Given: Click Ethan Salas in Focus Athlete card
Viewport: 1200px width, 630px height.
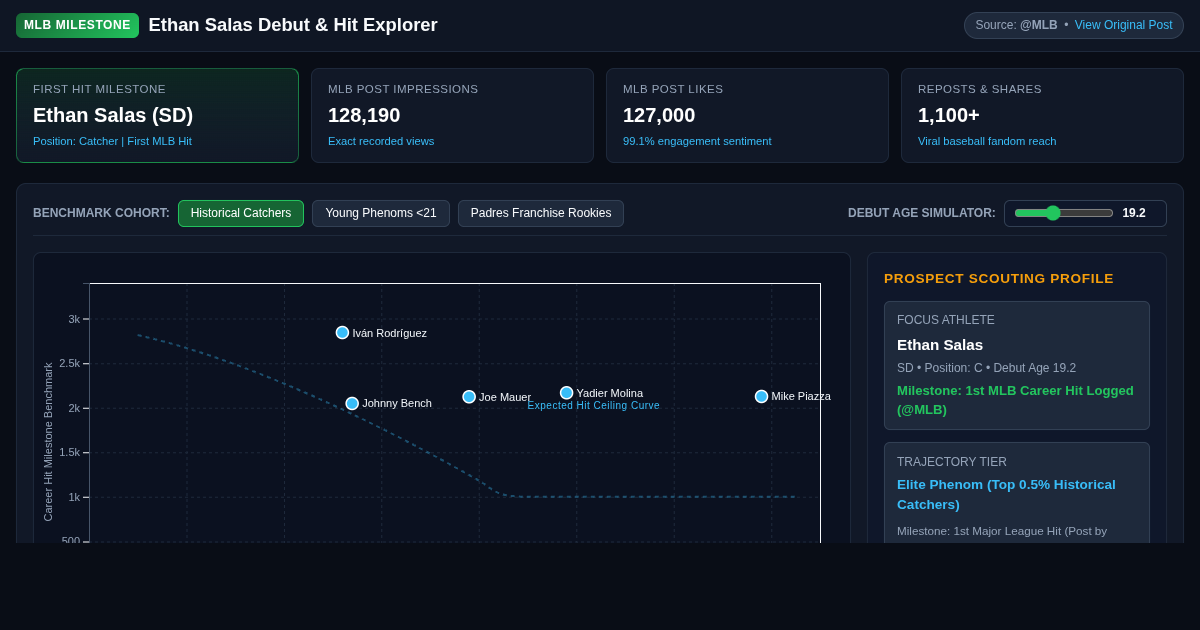Looking at the screenshot, I should click(940, 345).
